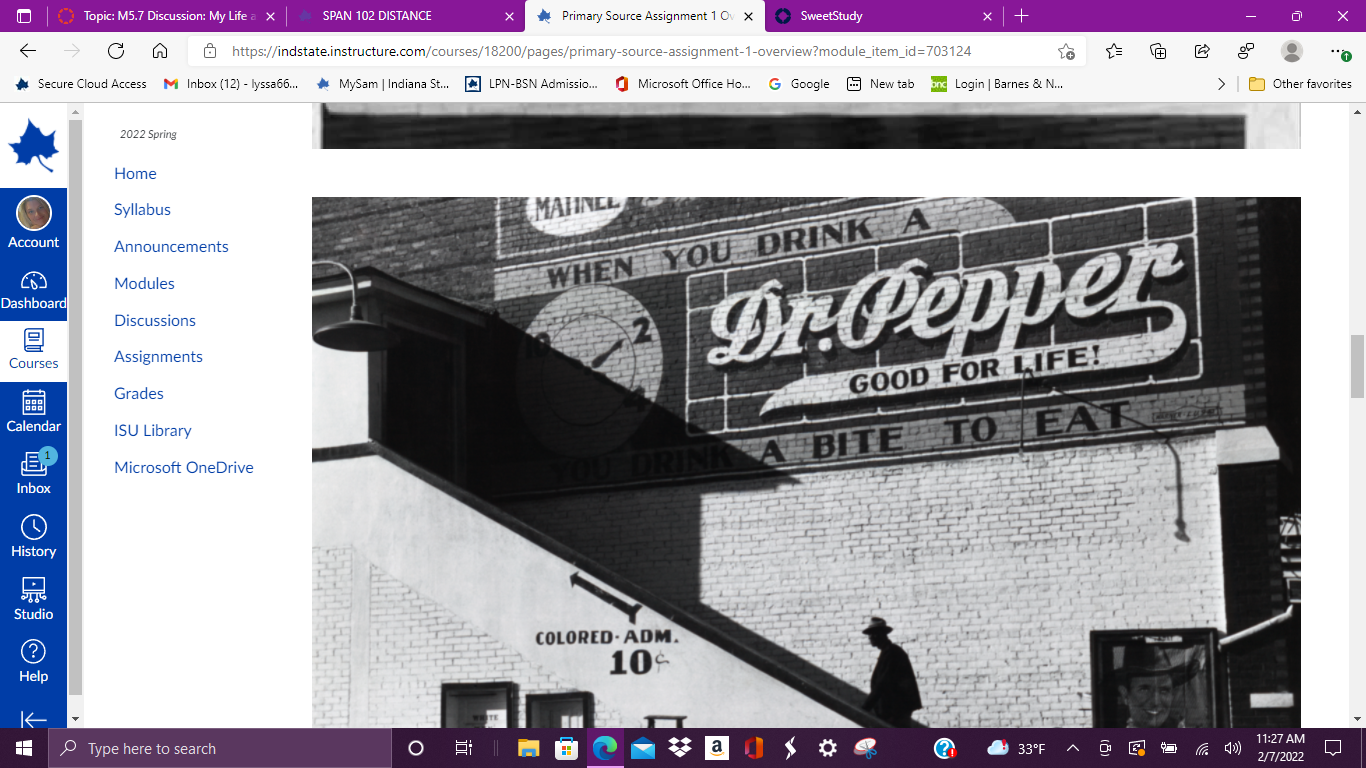This screenshot has height=768, width=1366.
Task: Open the Syllabus course link
Action: (142, 210)
